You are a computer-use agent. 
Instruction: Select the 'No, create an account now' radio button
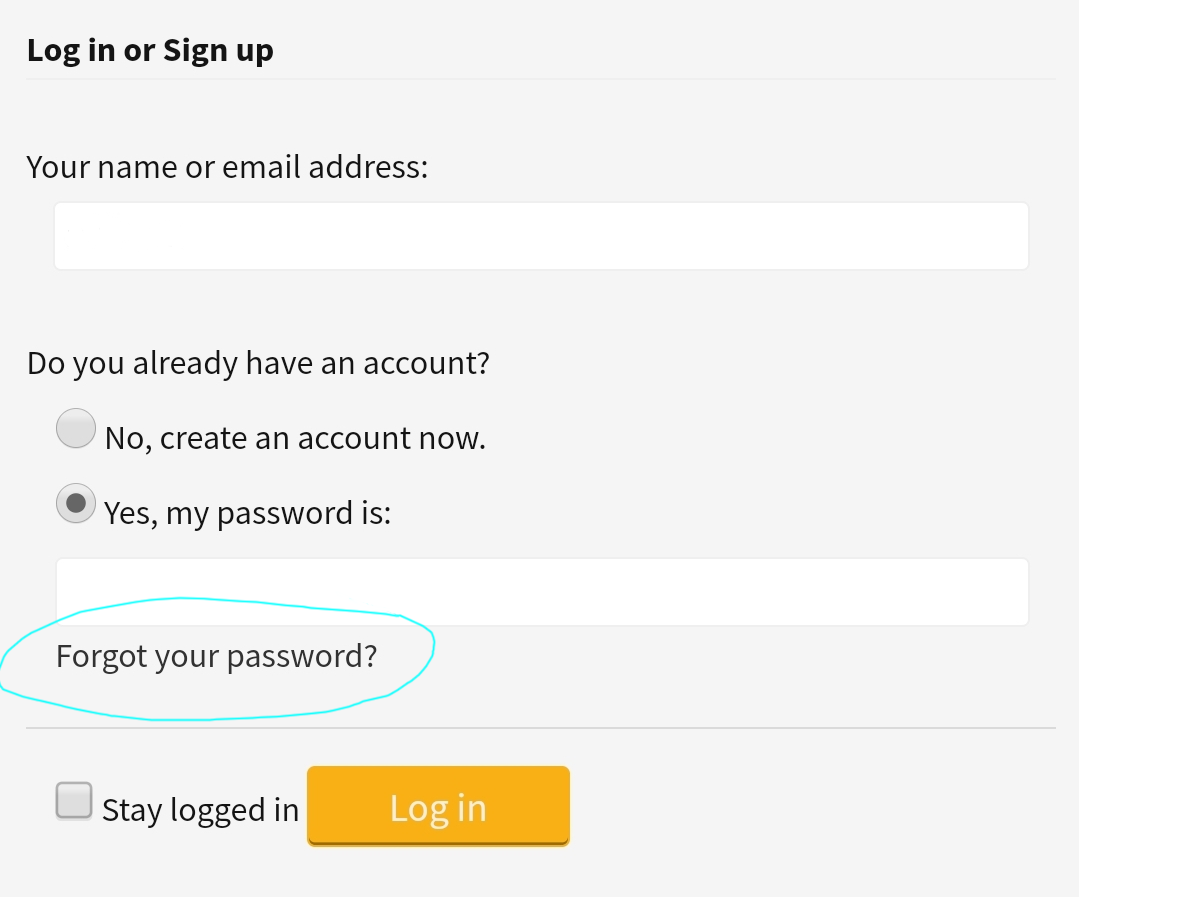coord(76,428)
